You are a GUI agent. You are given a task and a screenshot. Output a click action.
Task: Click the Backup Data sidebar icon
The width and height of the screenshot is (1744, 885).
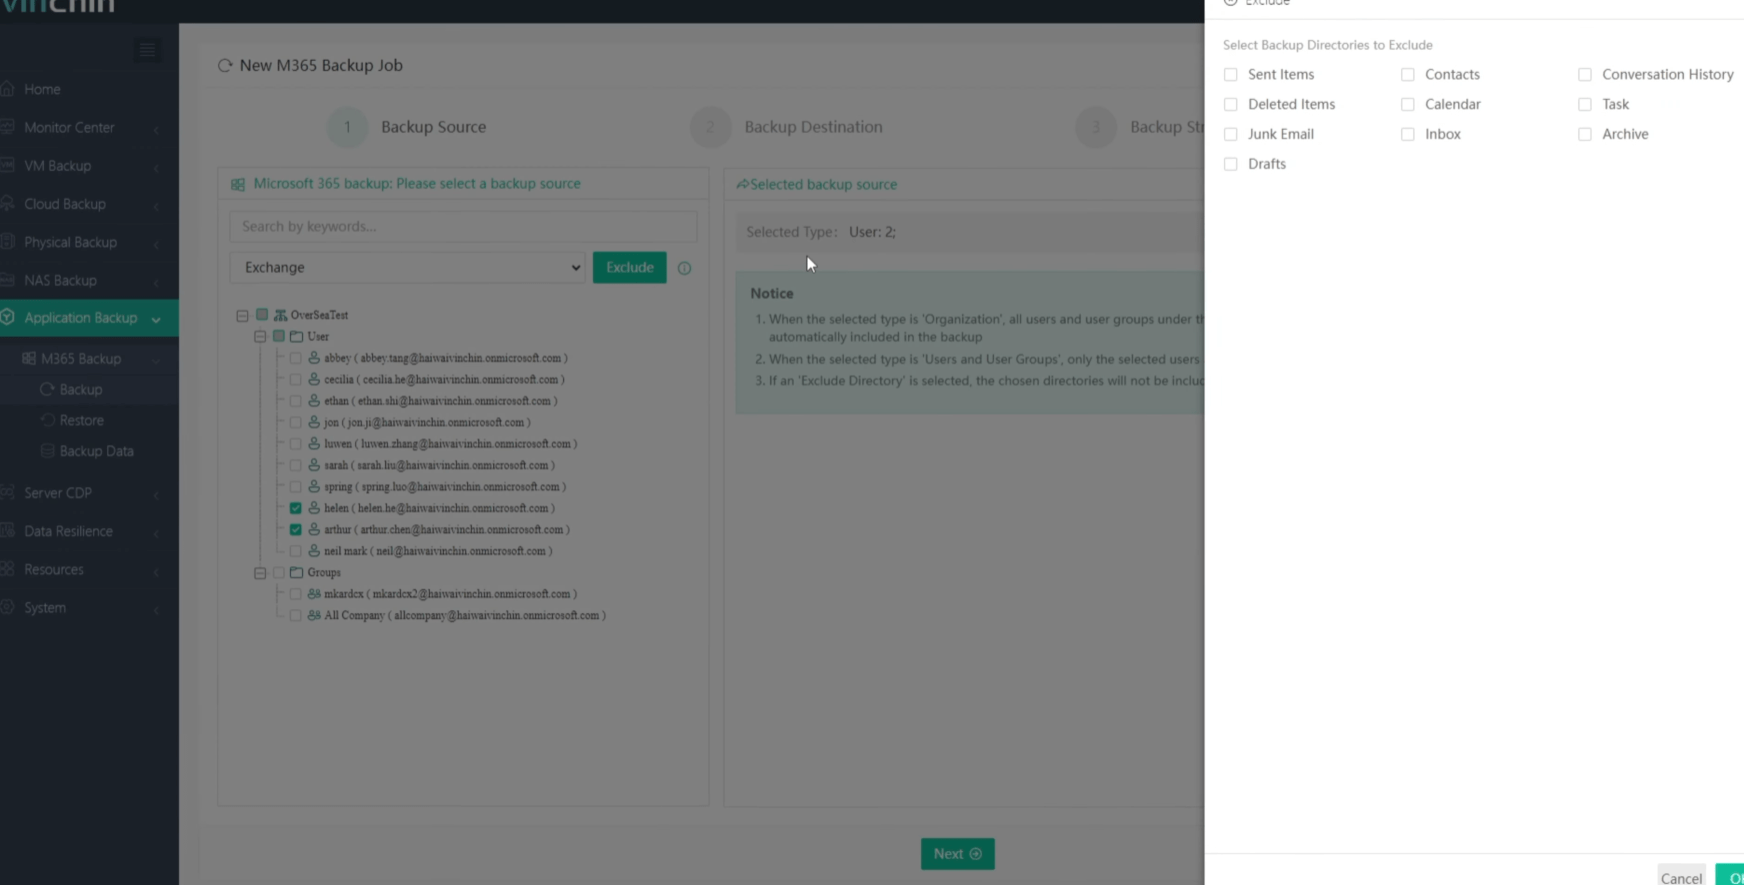click(47, 452)
